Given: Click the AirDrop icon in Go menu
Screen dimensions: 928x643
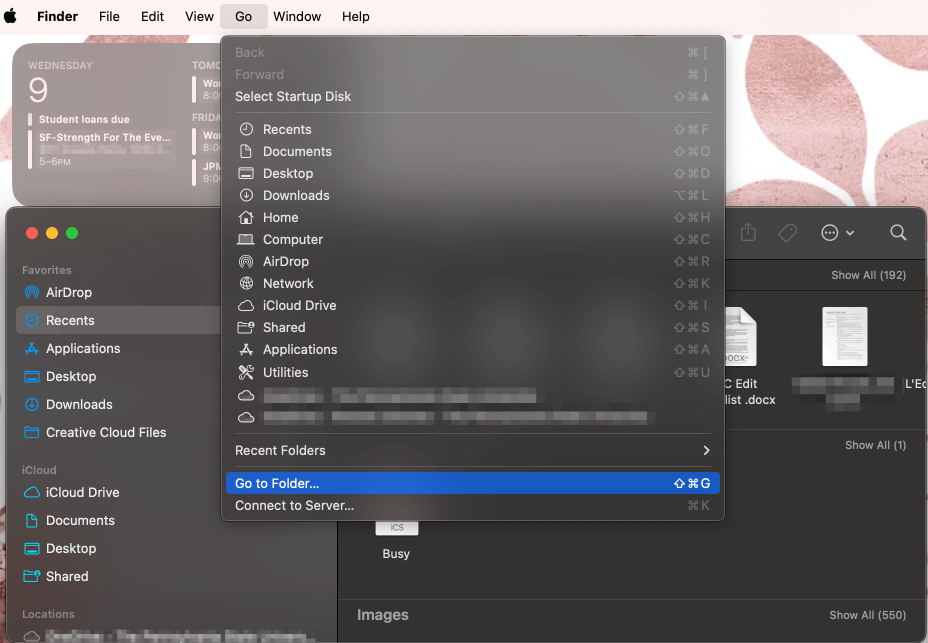Looking at the screenshot, I should coord(246,261).
